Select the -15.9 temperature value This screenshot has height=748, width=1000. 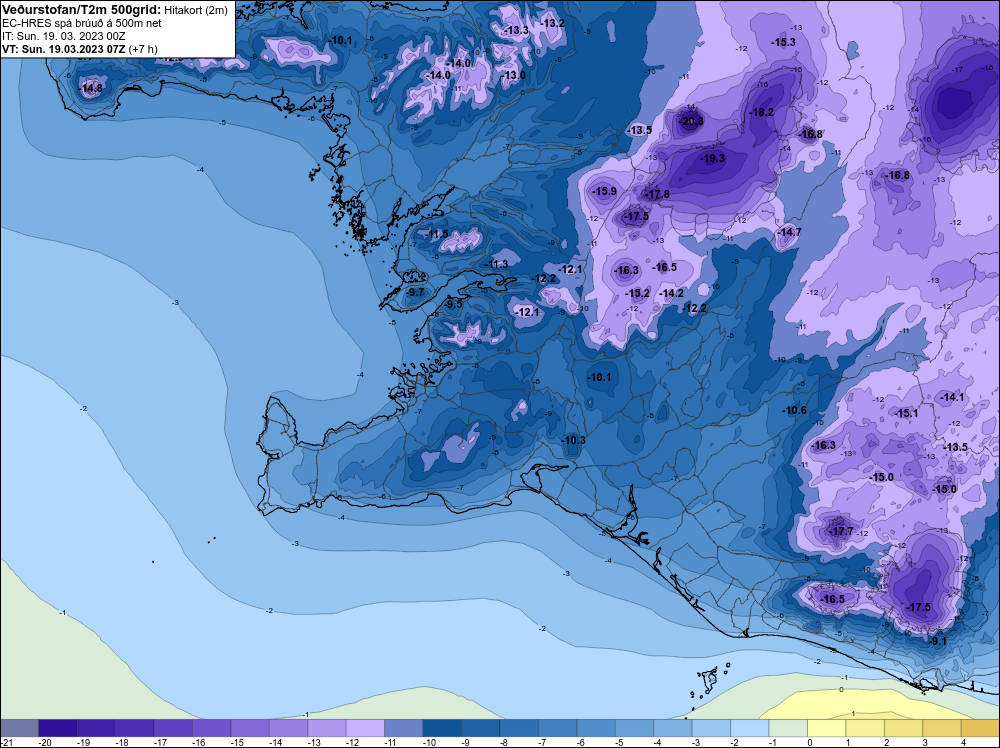pyautogui.click(x=604, y=191)
